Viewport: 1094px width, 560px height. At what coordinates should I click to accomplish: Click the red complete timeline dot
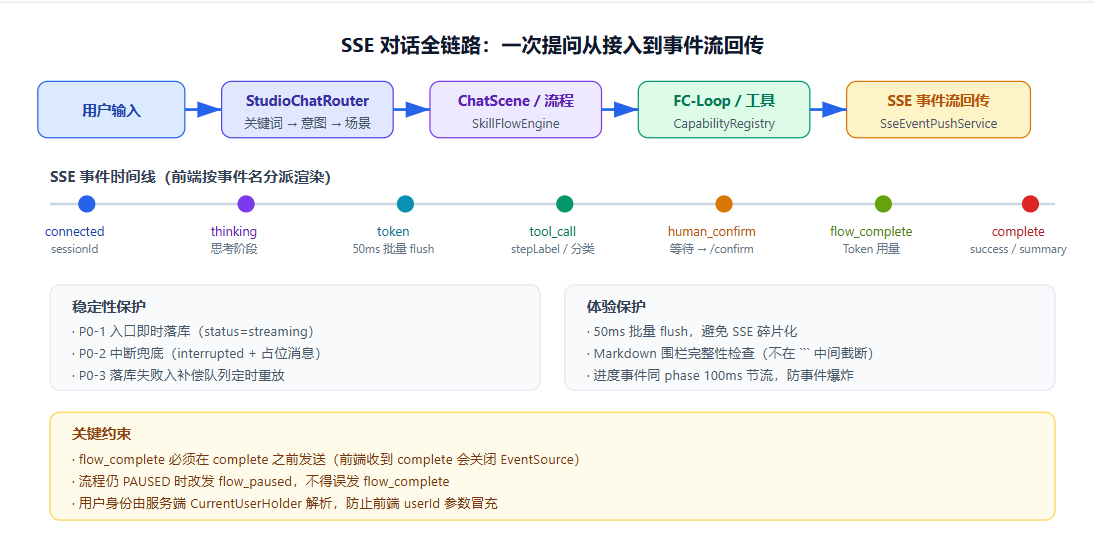coord(1030,204)
